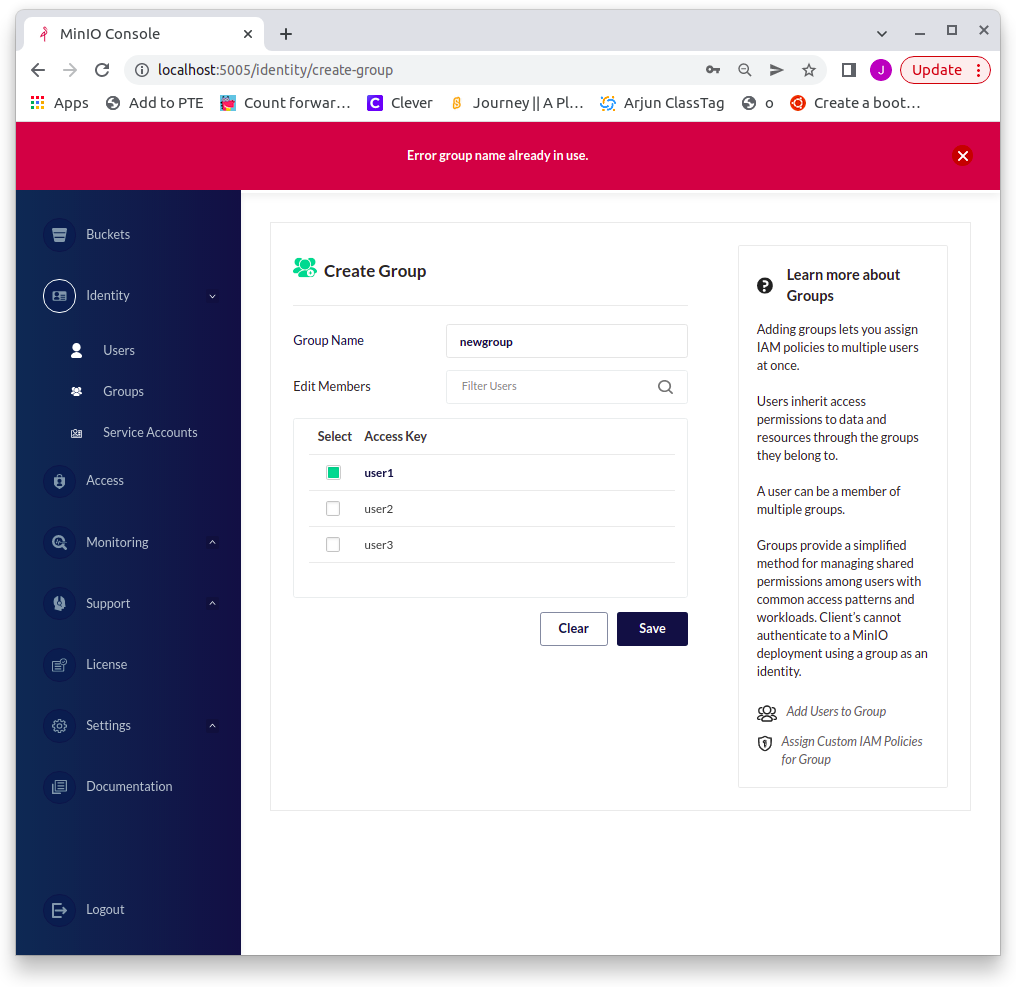1016x987 pixels.
Task: Click the License icon in sidebar
Action: [59, 664]
